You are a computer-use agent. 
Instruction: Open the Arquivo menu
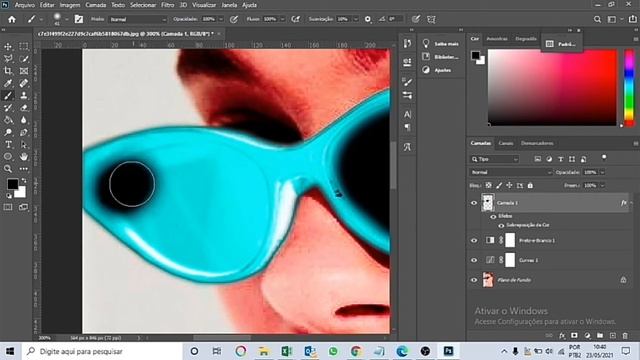(24, 5)
